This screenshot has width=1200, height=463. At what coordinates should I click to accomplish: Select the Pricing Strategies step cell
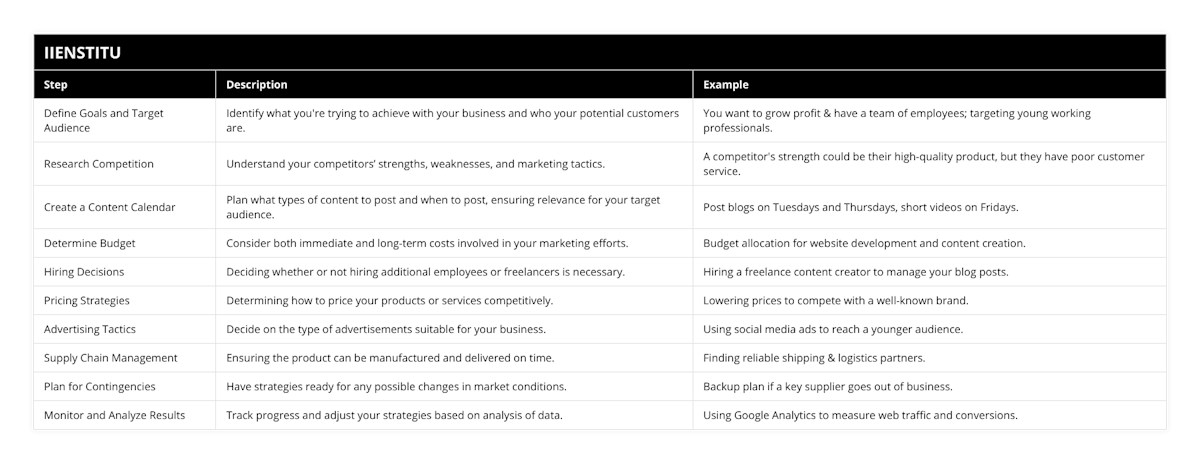(87, 300)
